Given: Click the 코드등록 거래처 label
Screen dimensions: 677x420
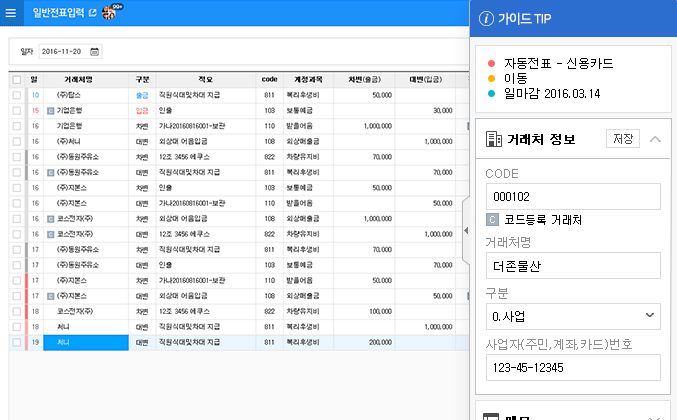Looking at the screenshot, I should coord(543,220).
